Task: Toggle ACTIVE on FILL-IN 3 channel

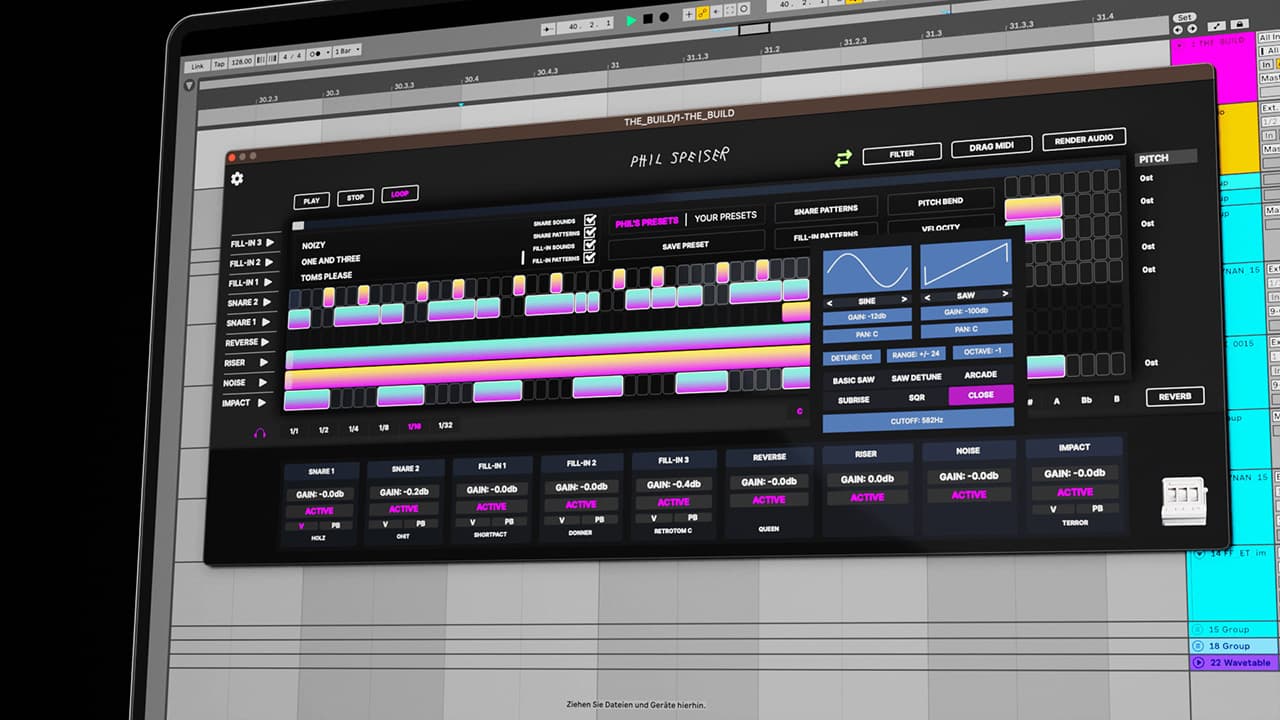Action: (x=673, y=502)
